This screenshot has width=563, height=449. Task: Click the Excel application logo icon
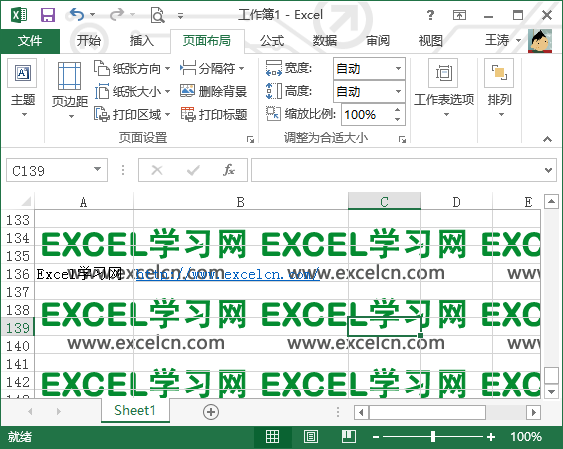pyautogui.click(x=19, y=15)
